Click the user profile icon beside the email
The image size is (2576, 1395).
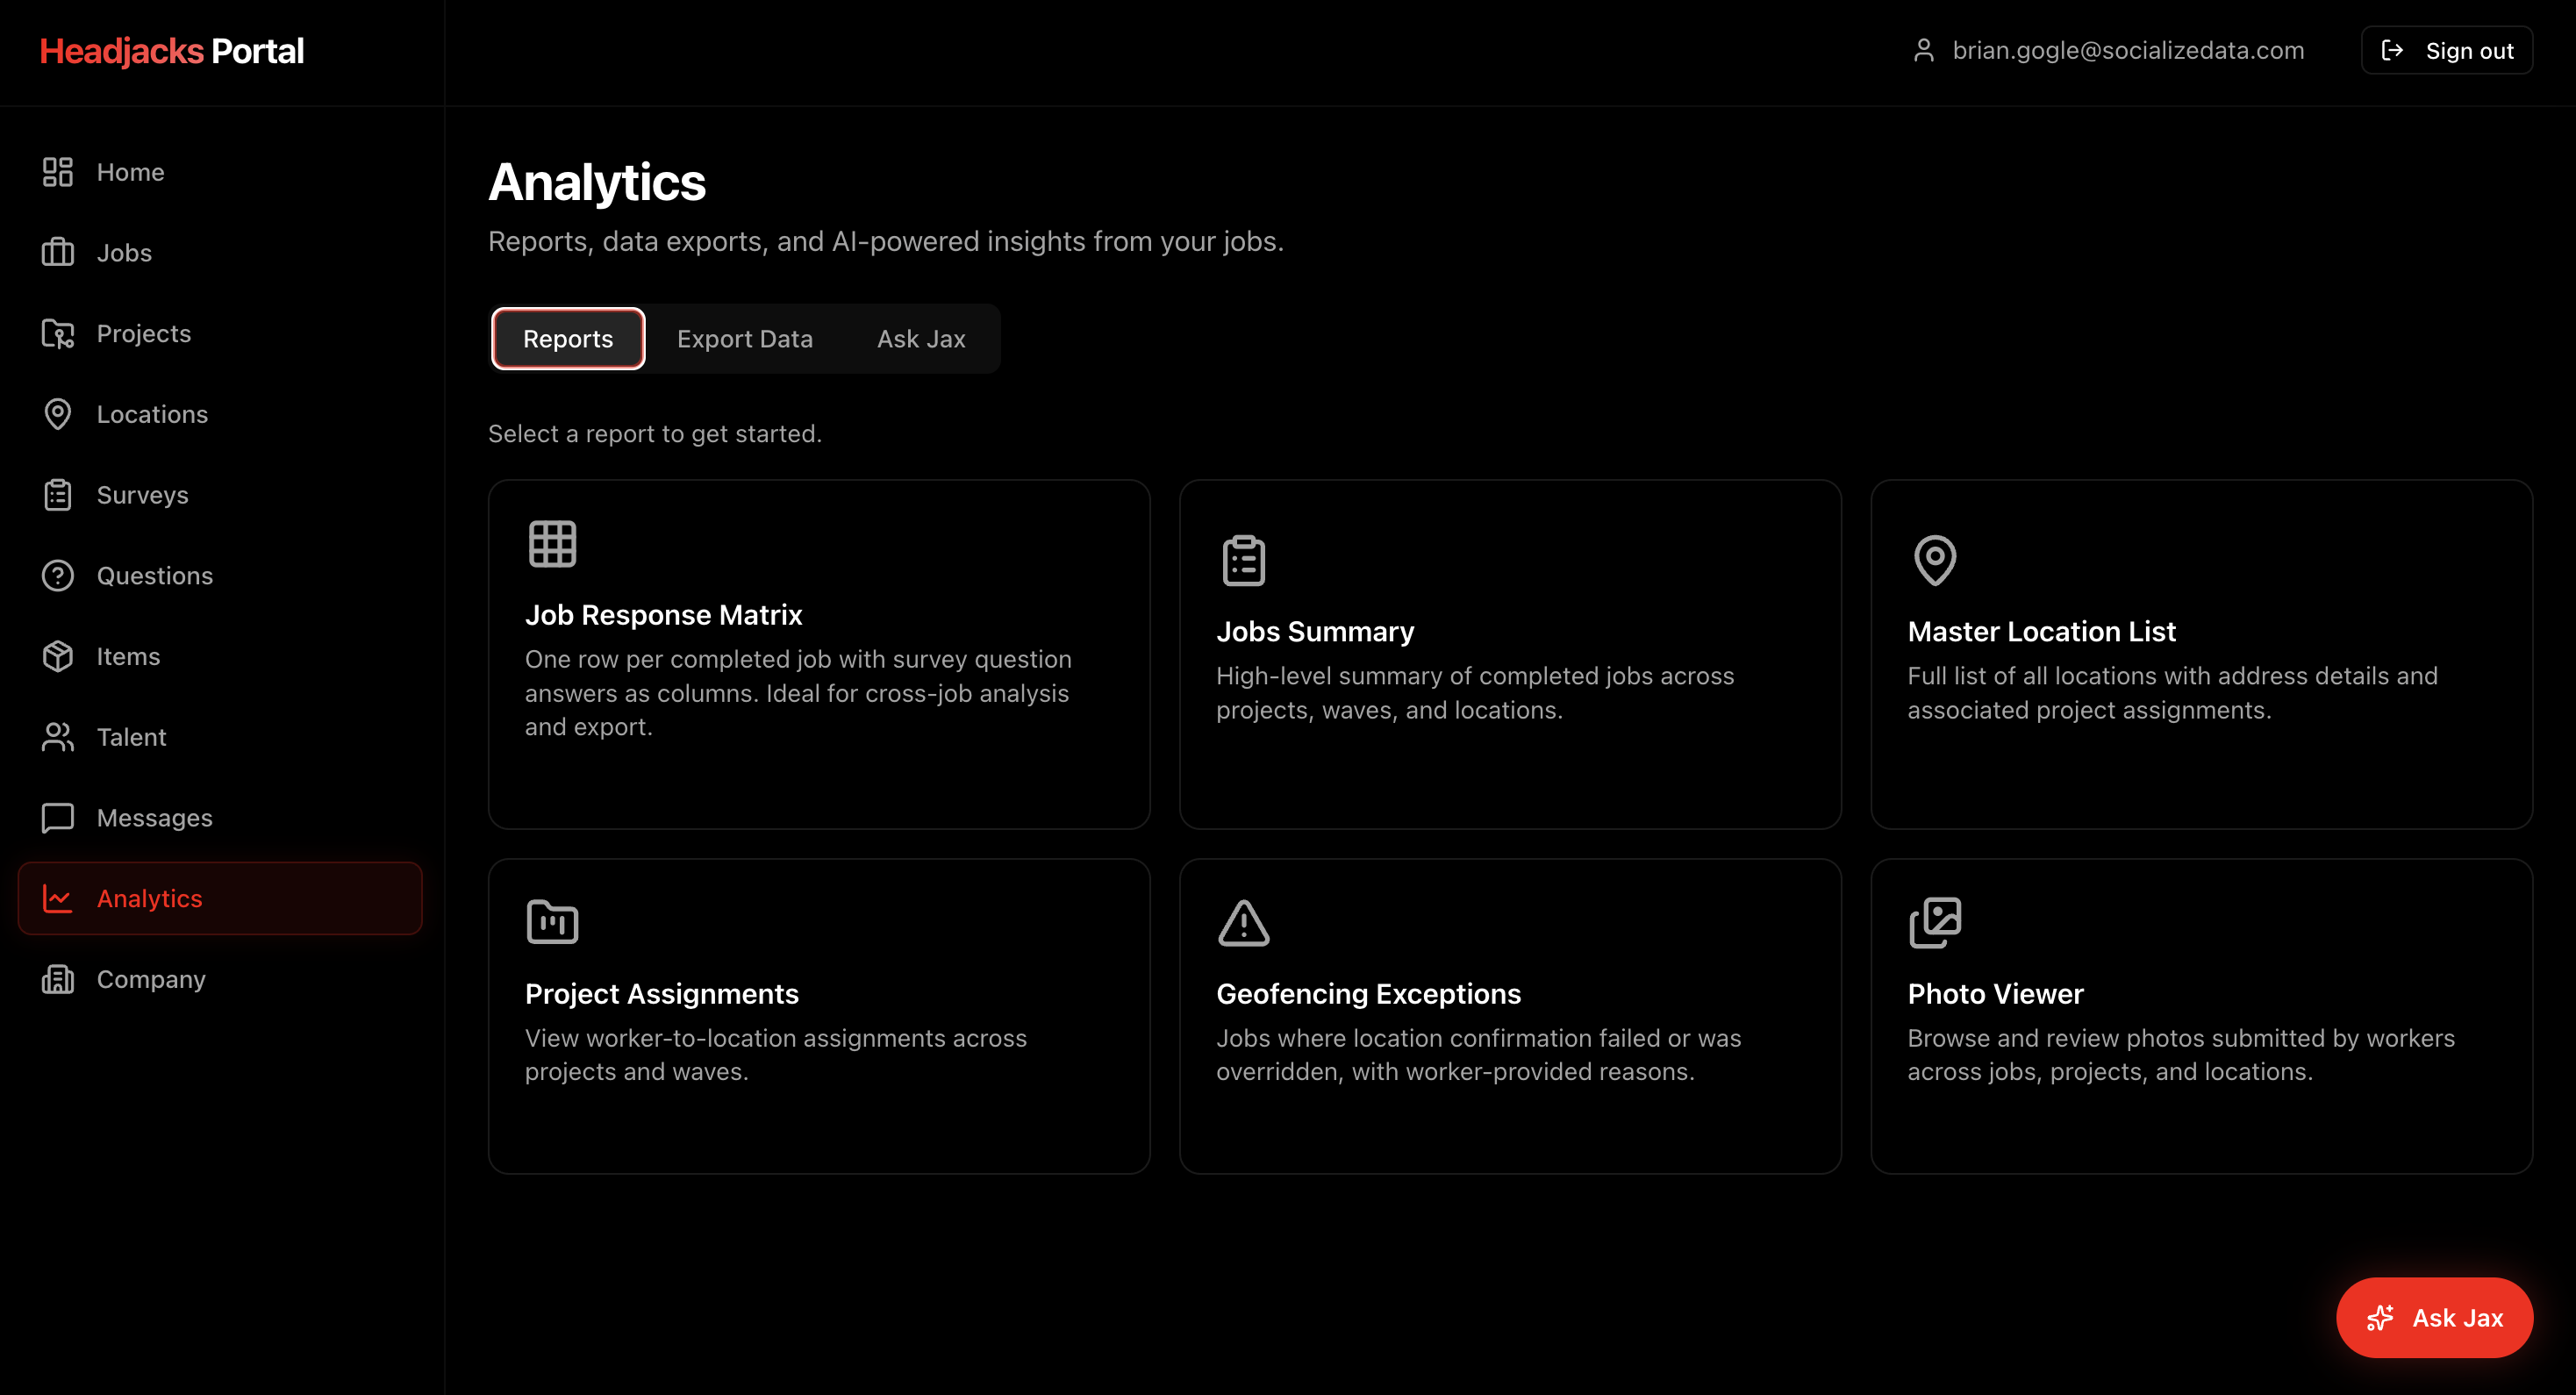tap(1923, 50)
